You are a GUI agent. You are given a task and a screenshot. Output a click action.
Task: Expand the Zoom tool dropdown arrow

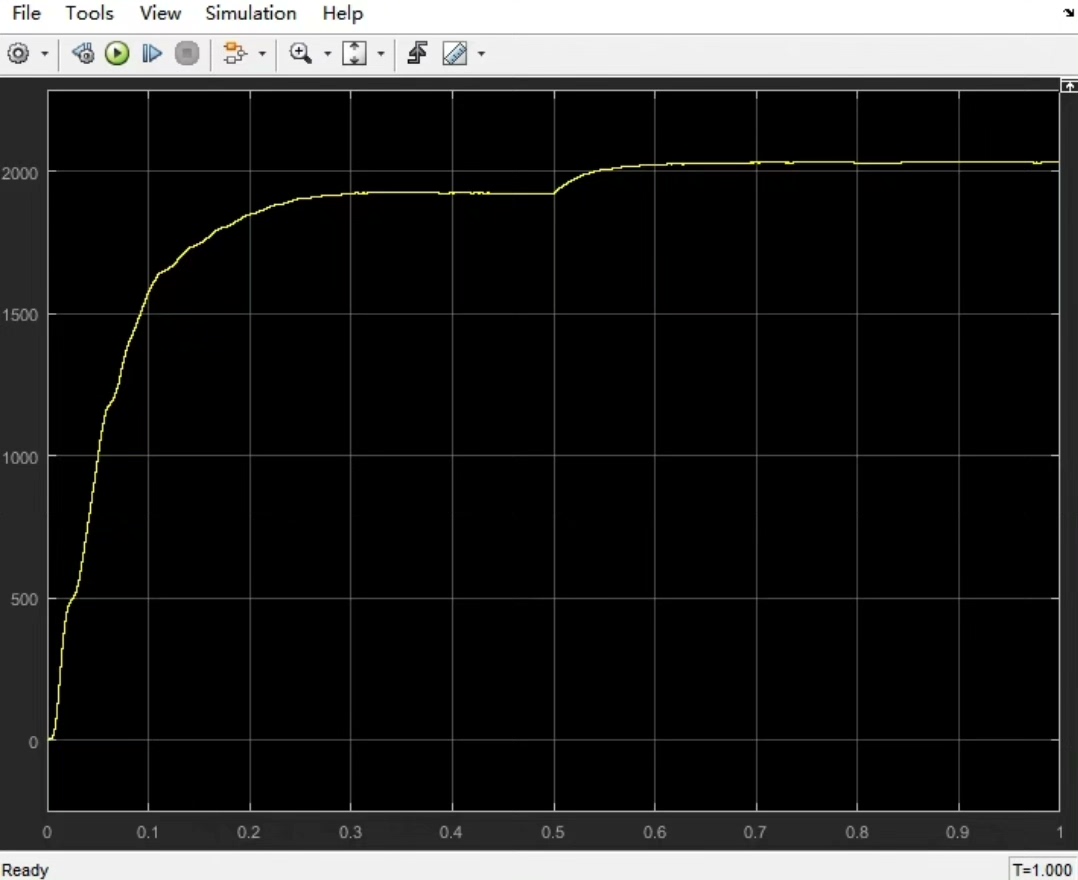[327, 54]
